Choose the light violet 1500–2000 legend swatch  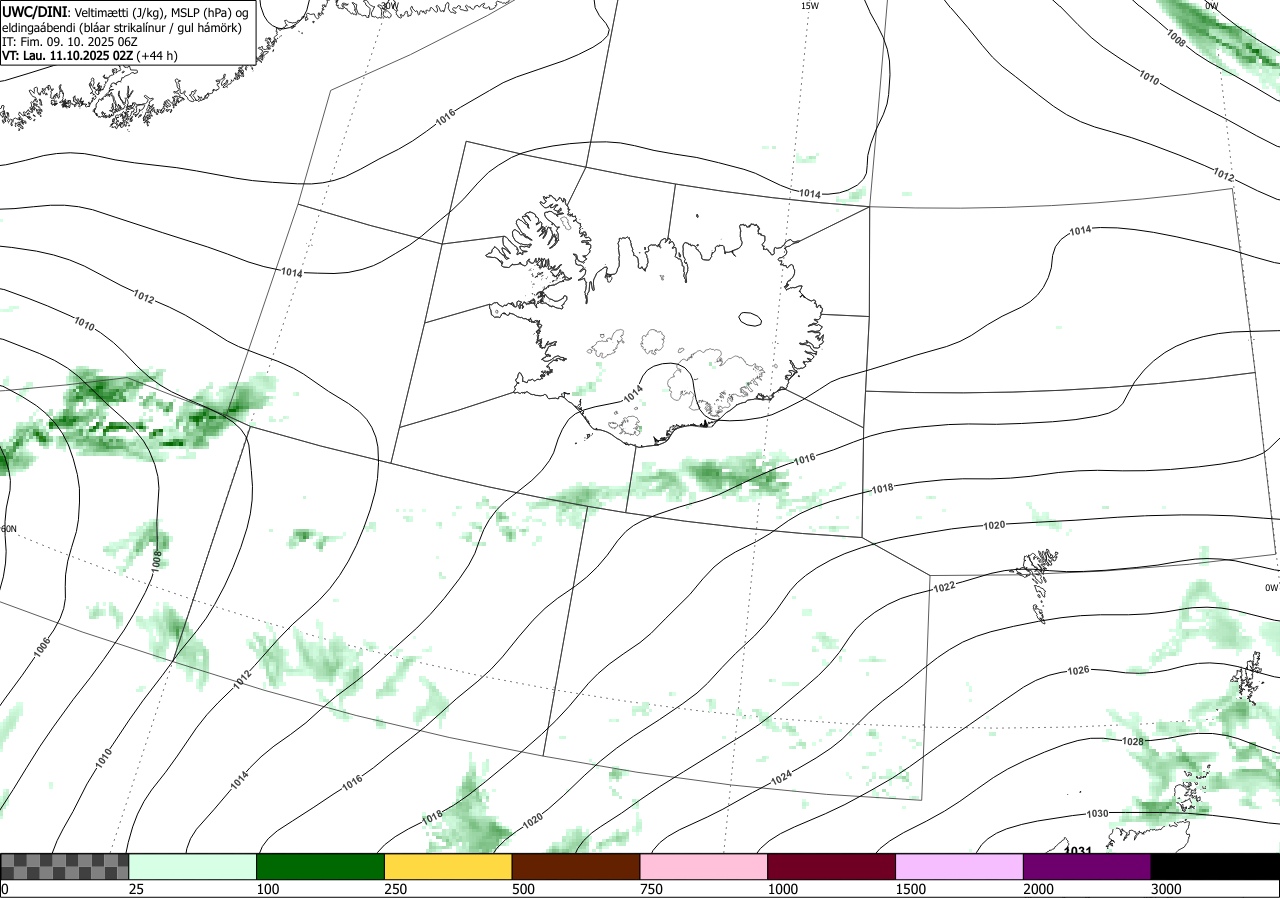point(960,866)
